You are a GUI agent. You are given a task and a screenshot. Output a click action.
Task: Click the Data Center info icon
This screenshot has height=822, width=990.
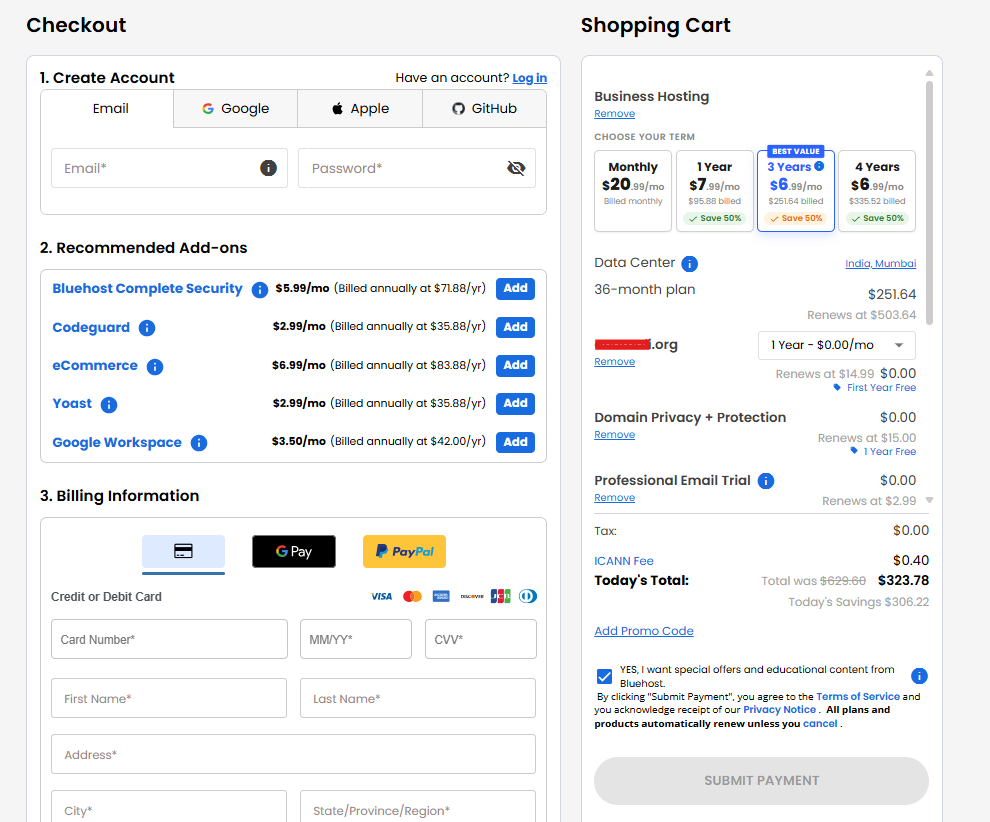pos(689,263)
